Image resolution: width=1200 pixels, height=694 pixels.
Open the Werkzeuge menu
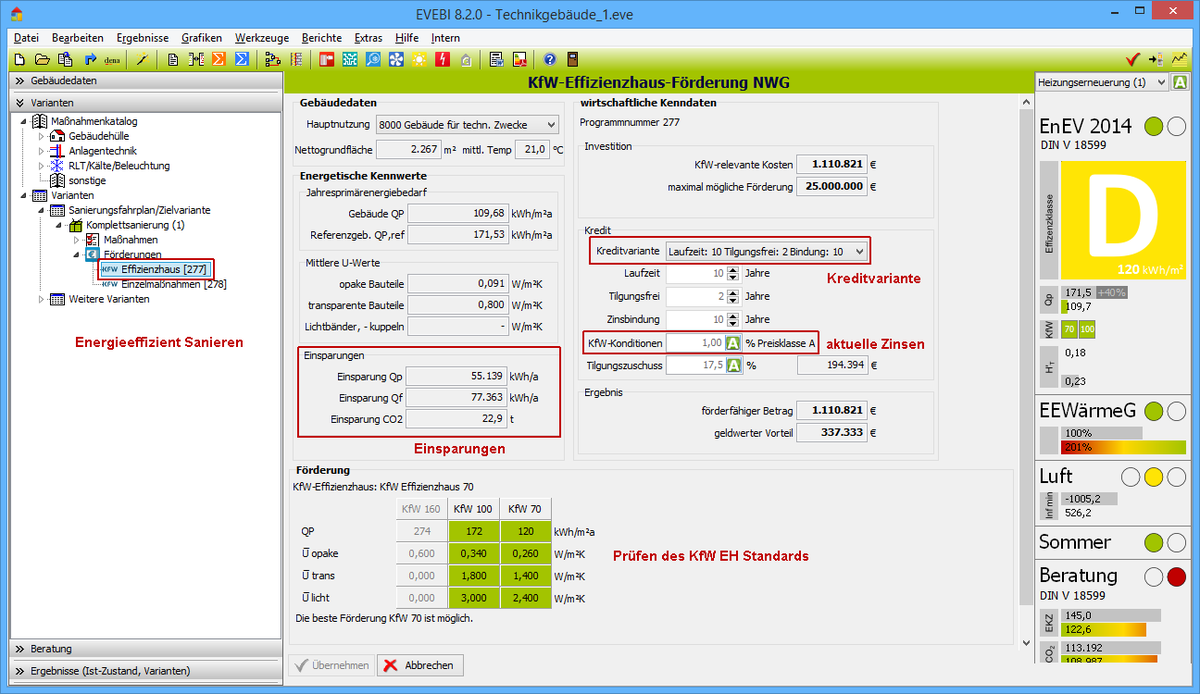coord(261,37)
